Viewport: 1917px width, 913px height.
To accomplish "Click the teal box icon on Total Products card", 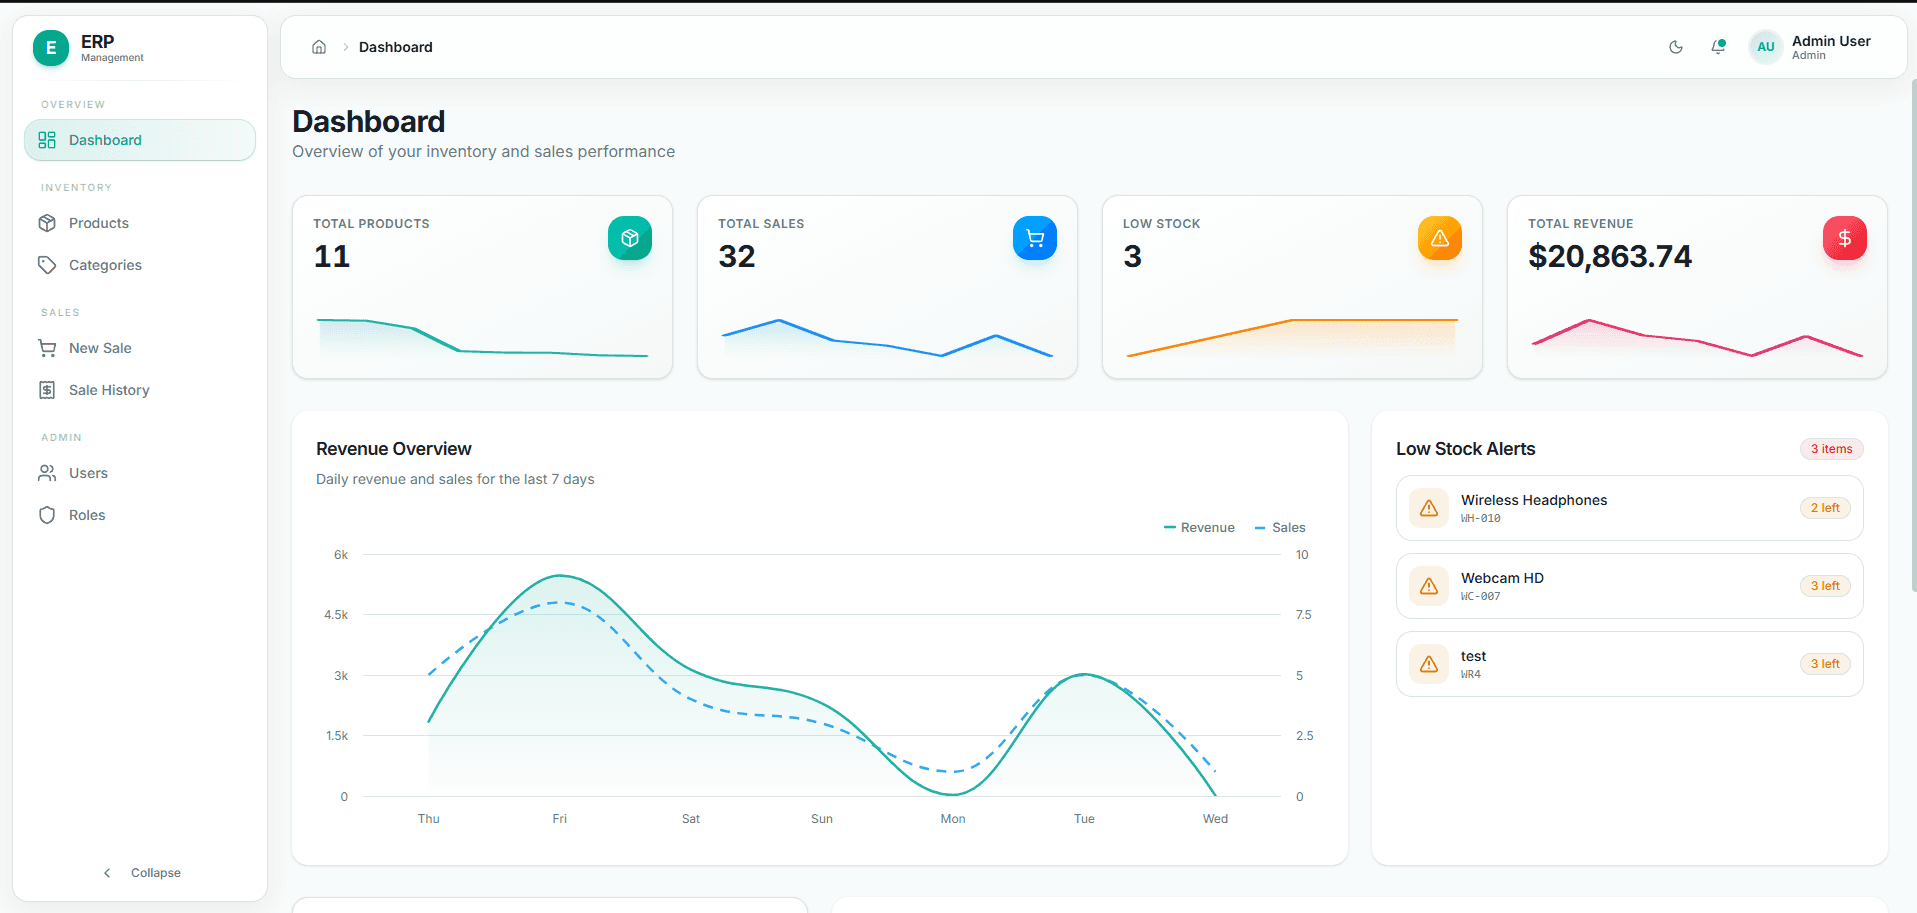I will pyautogui.click(x=630, y=238).
